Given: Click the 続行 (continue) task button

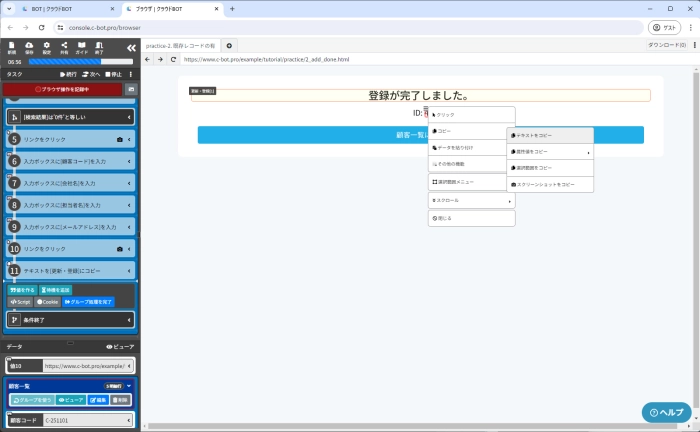Looking at the screenshot, I should (x=68, y=74).
